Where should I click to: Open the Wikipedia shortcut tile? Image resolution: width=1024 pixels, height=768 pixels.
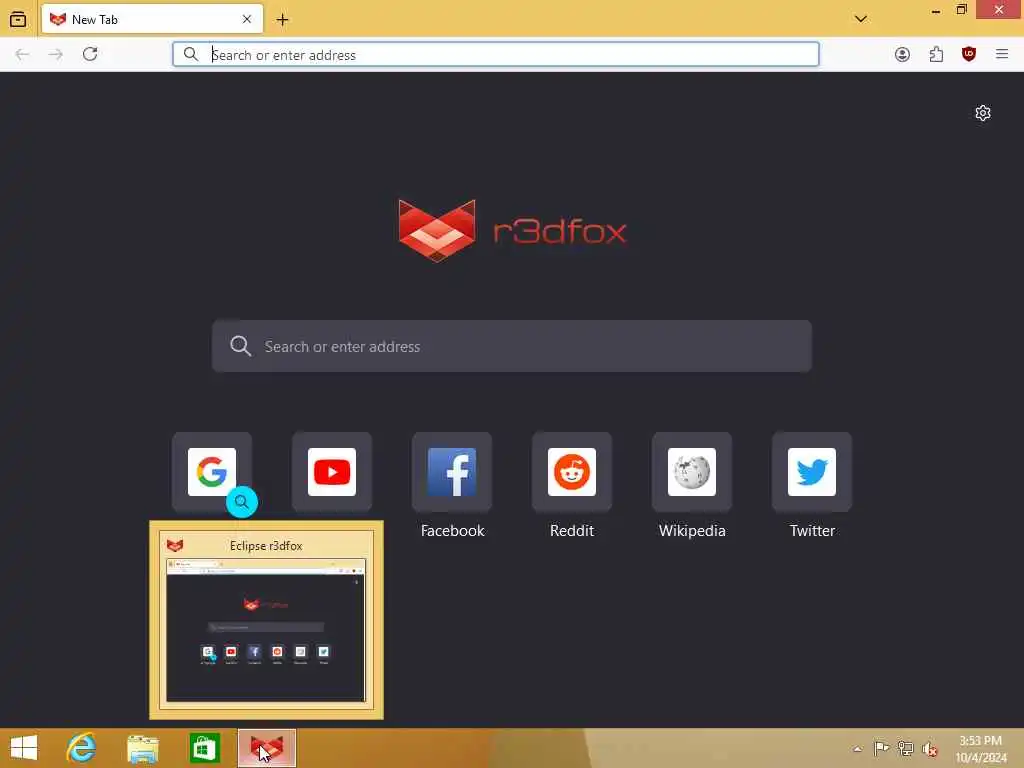point(692,472)
